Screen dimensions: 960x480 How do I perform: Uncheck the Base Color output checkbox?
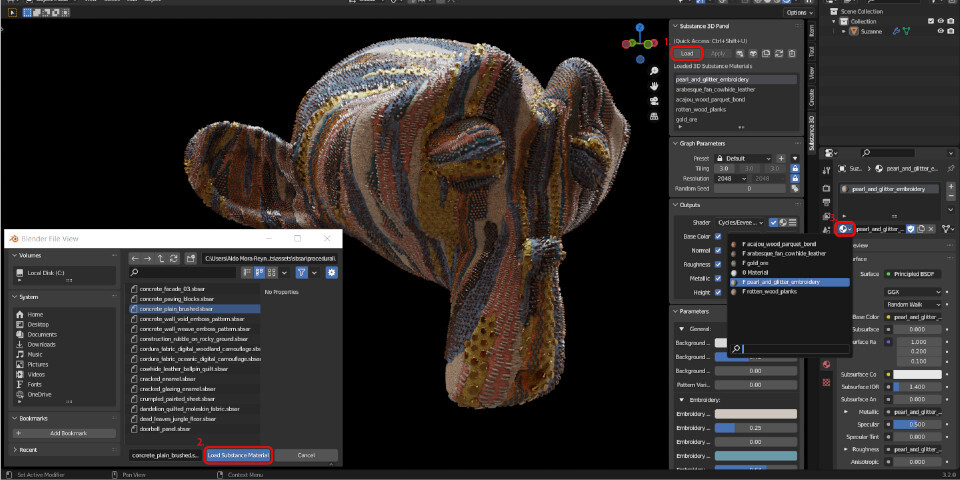718,236
